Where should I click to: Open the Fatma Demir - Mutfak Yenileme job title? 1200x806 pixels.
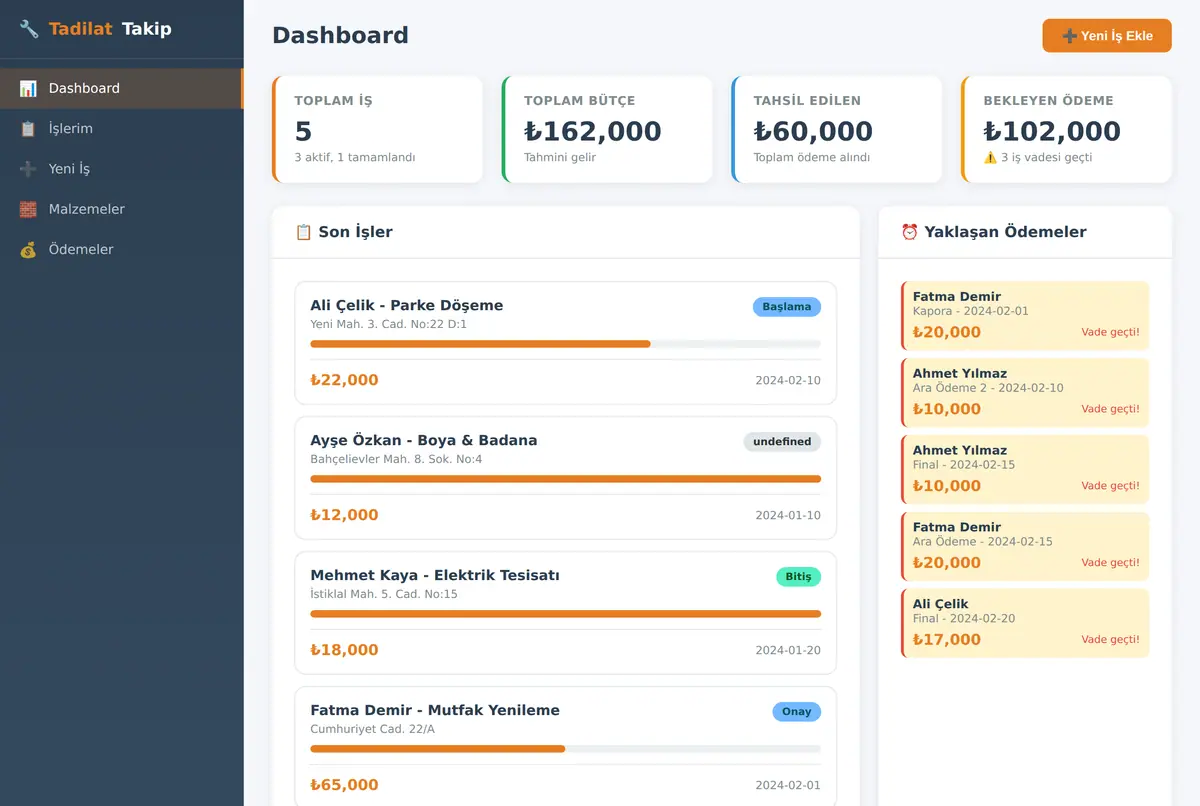[x=435, y=710]
